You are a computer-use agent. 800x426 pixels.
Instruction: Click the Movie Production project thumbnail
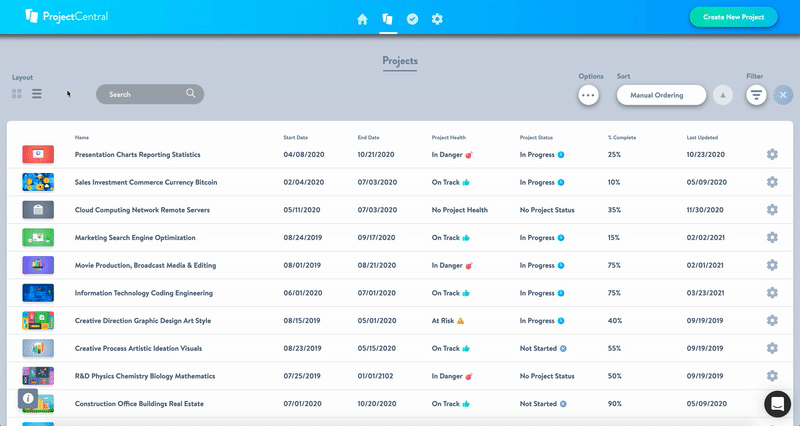pos(38,265)
